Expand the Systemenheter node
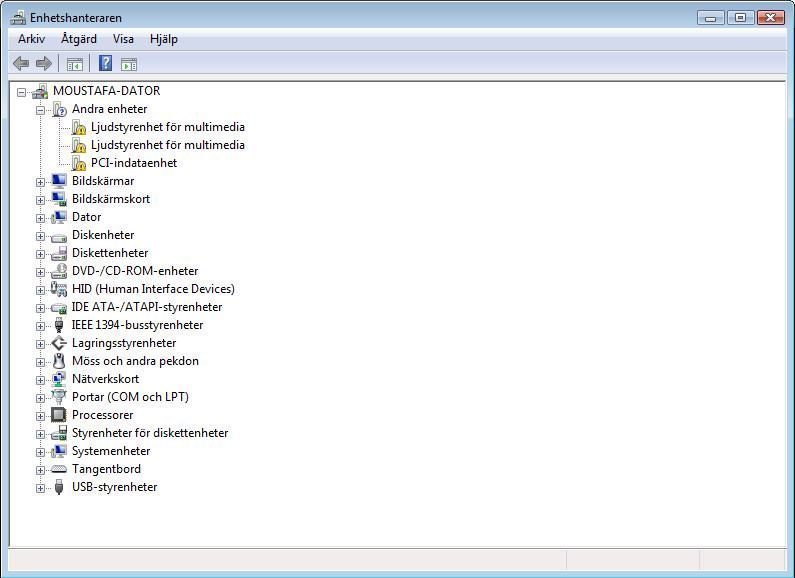Viewport: 795px width, 578px height. (x=40, y=452)
